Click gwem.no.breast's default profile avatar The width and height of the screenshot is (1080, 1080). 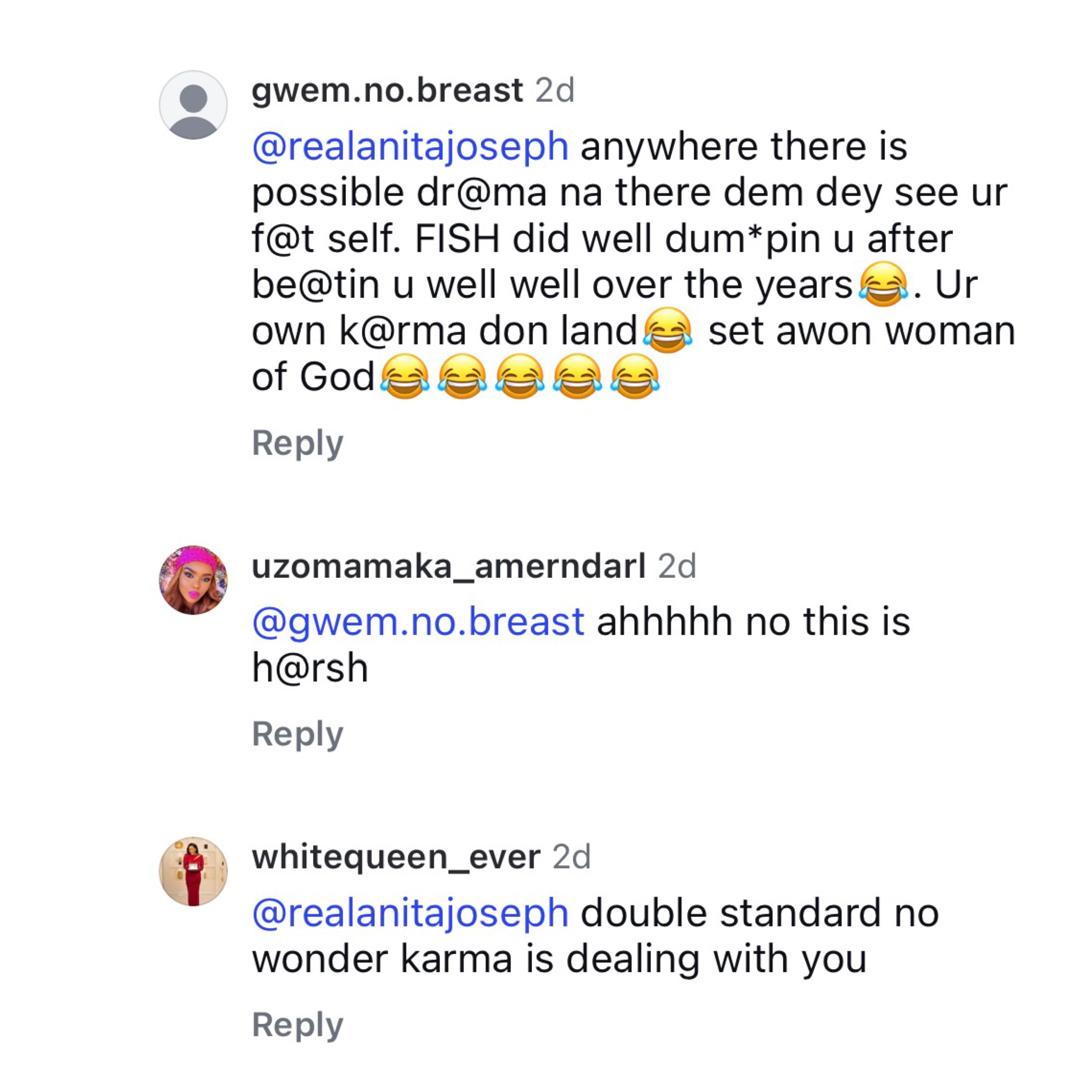point(193,105)
